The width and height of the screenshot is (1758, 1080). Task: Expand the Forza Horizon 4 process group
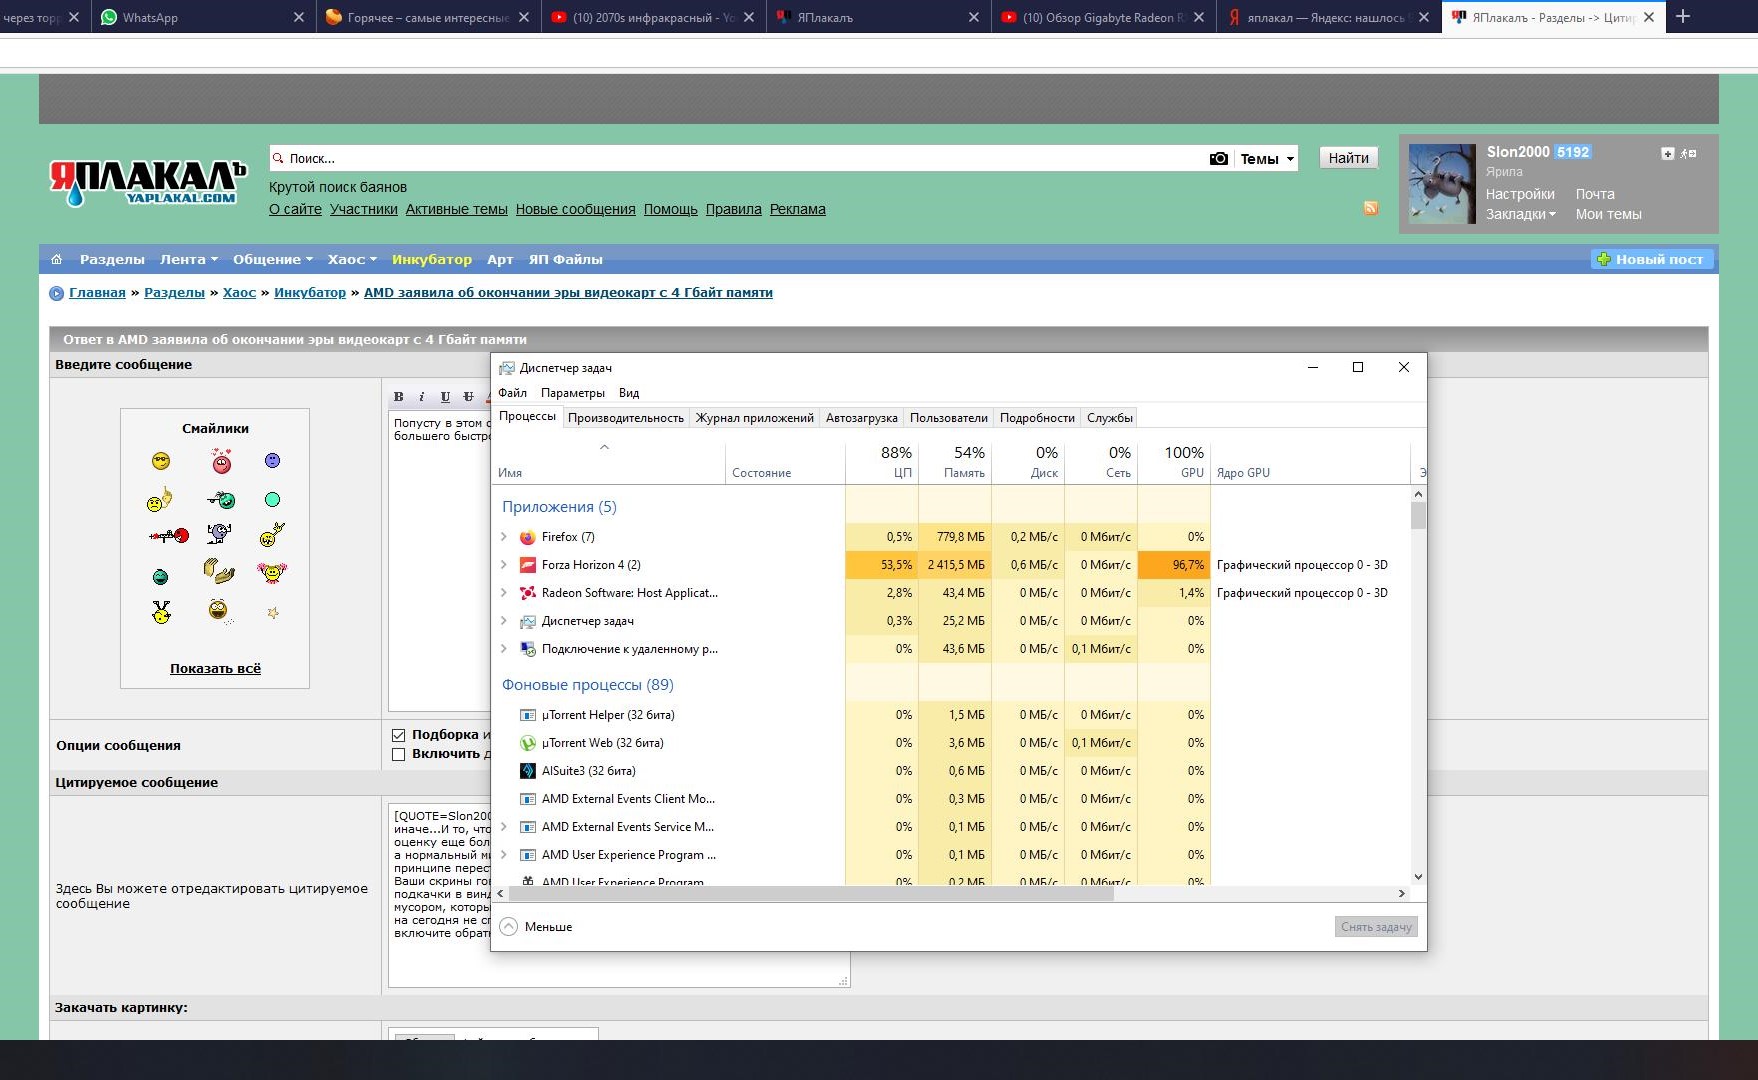pos(504,565)
